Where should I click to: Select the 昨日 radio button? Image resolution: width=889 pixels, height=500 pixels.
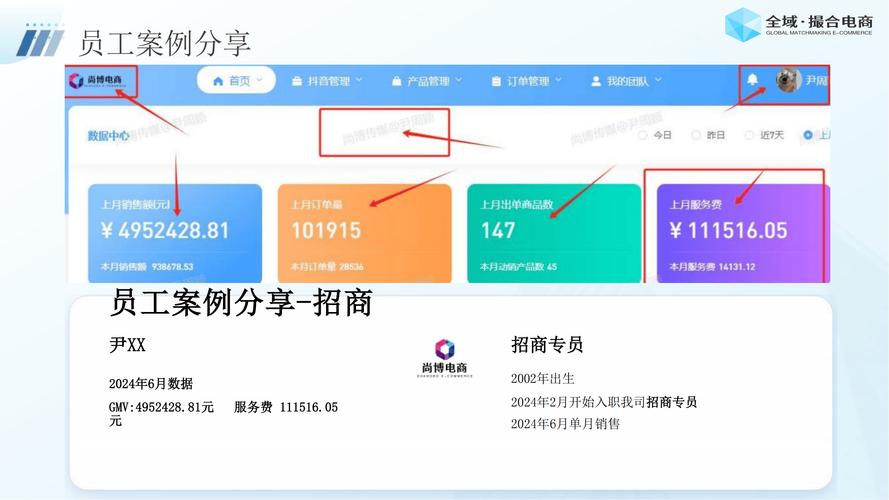pyautogui.click(x=696, y=135)
